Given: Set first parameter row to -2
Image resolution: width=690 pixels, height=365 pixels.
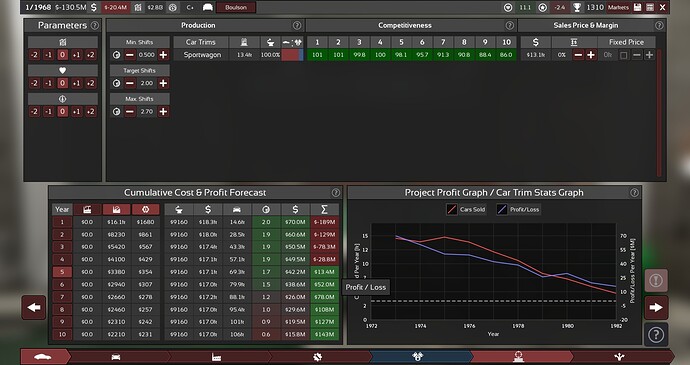Looking at the screenshot, I should [34, 55].
